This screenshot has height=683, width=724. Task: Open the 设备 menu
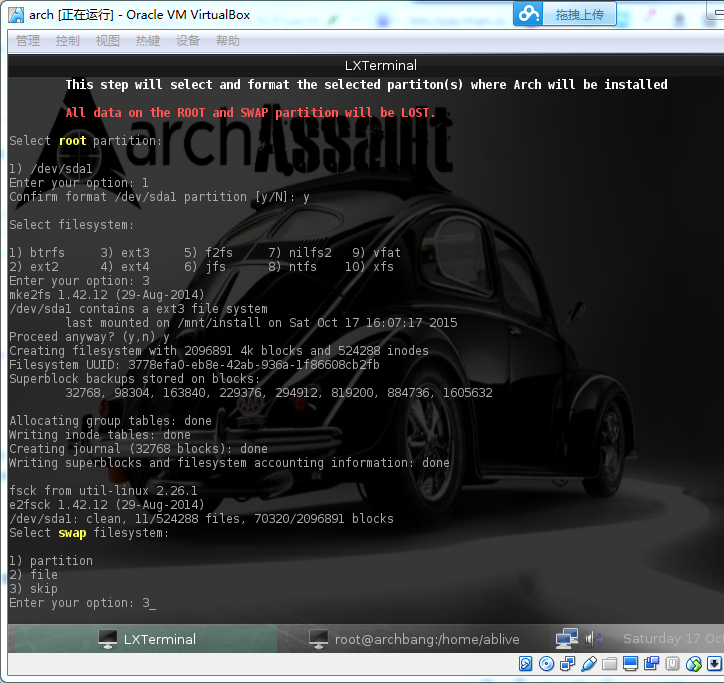click(187, 41)
